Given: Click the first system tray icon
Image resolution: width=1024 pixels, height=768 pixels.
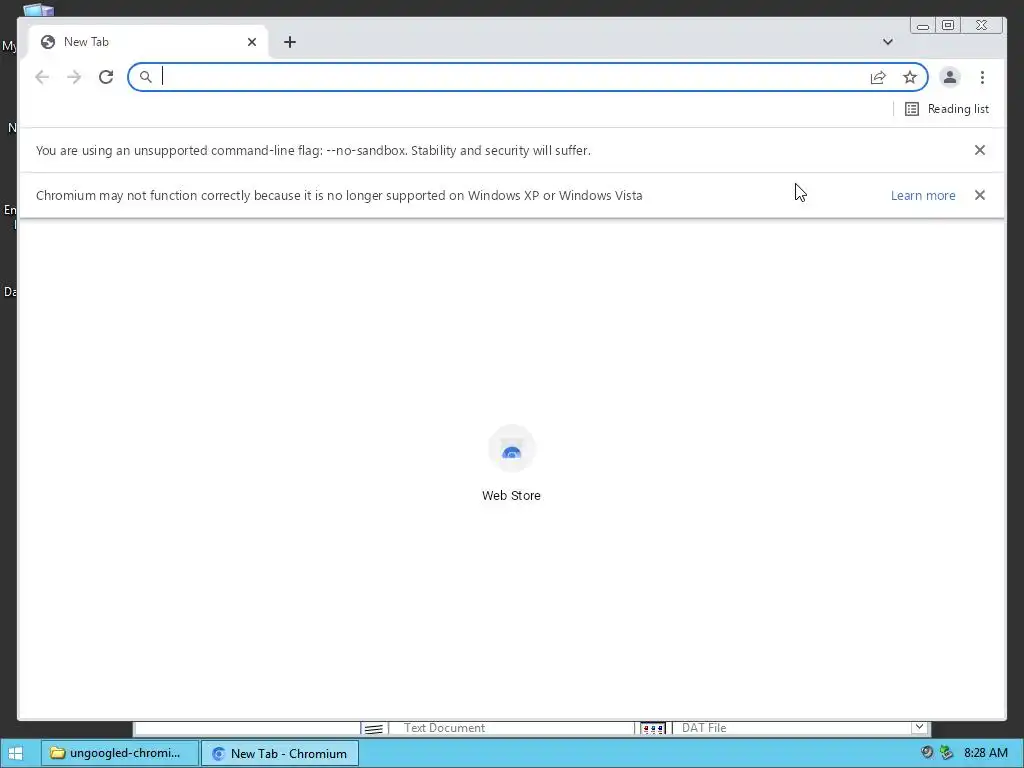Looking at the screenshot, I should pos(927,752).
